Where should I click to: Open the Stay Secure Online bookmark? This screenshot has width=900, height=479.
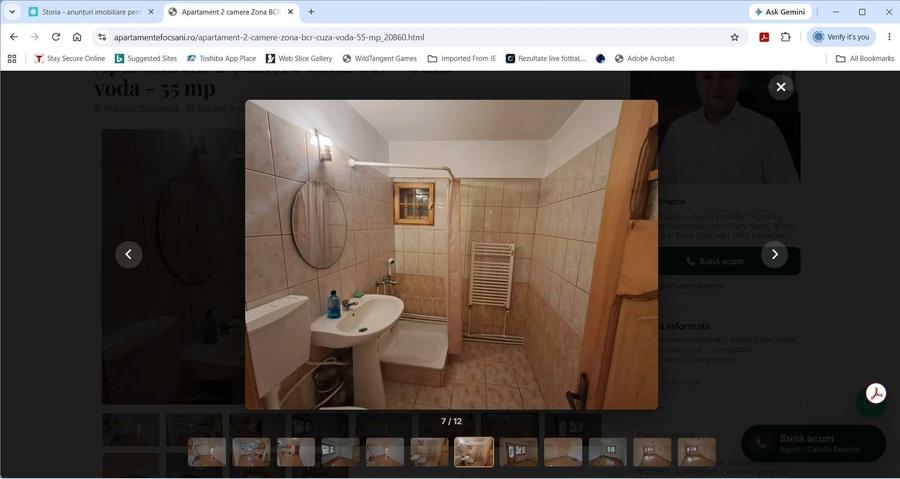pyautogui.click(x=69, y=59)
